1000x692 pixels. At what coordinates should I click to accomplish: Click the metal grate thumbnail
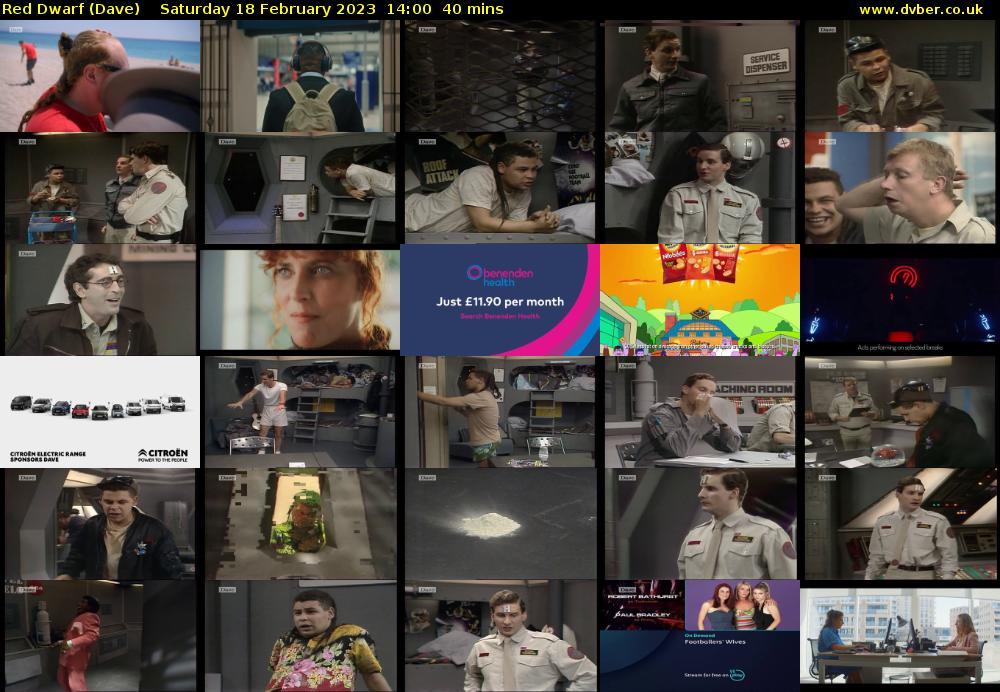500,76
